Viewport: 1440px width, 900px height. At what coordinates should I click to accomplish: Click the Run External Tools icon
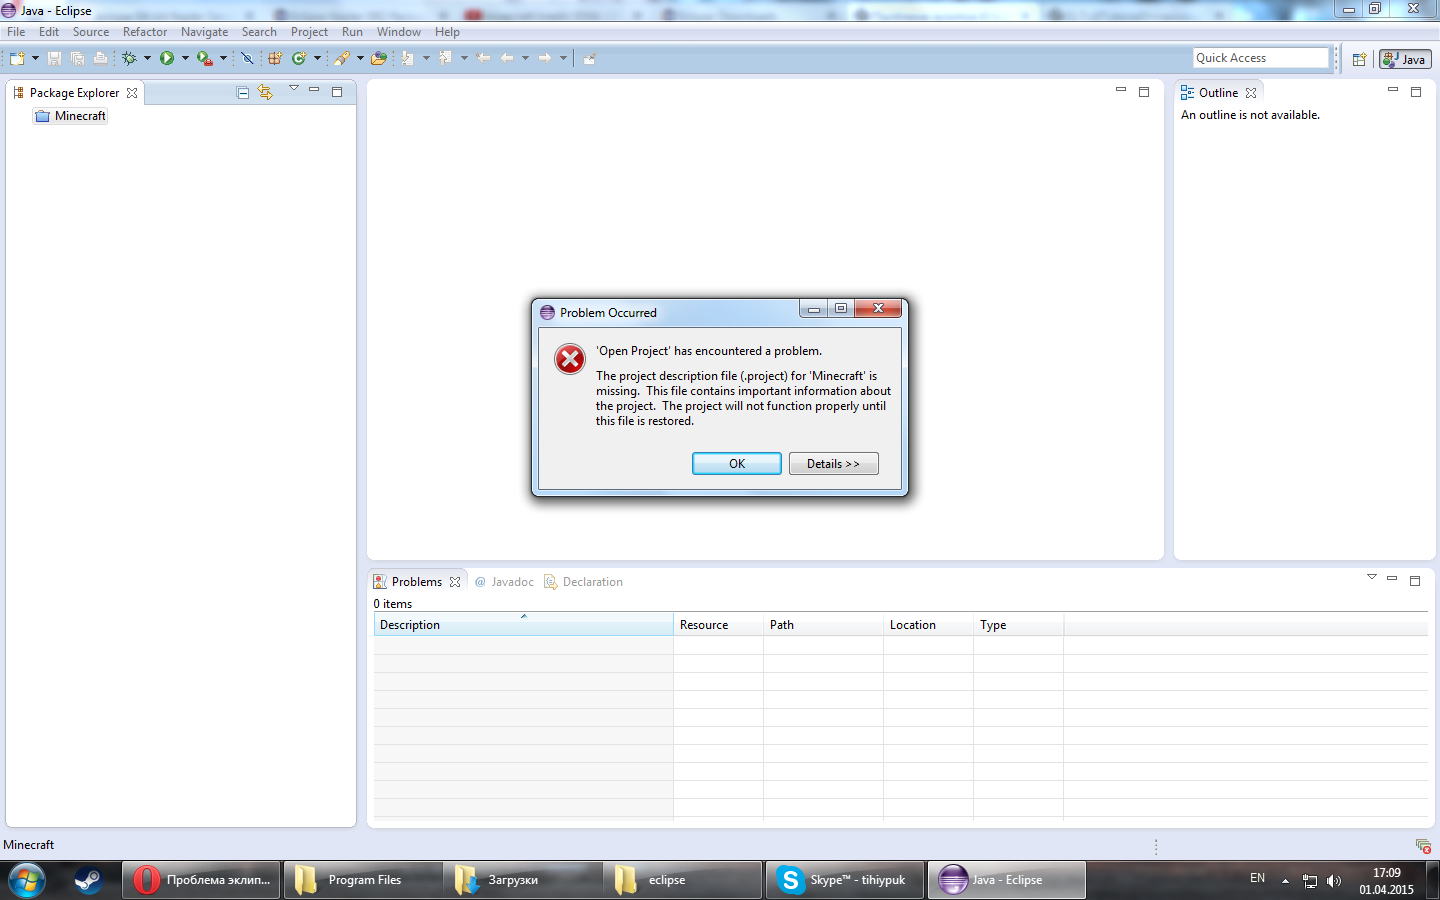click(x=204, y=59)
